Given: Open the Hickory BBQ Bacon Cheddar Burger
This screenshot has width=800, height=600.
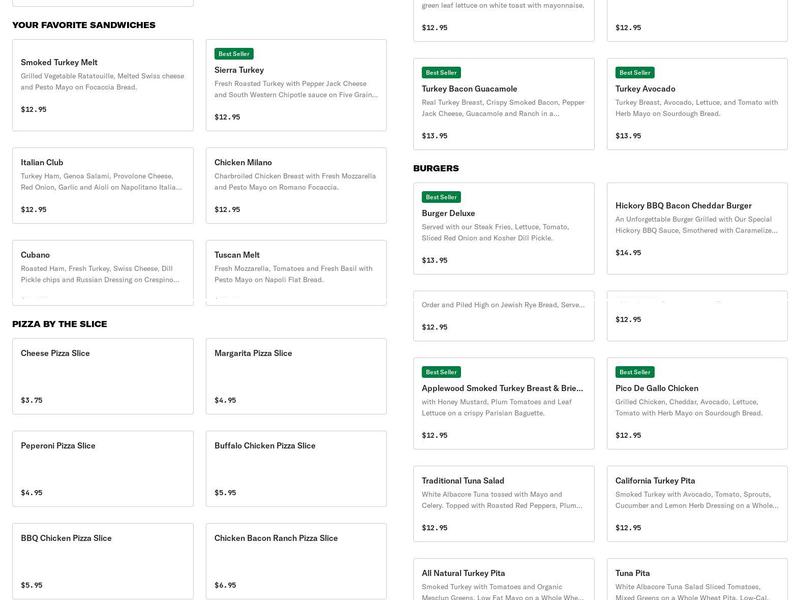Looking at the screenshot, I should click(x=697, y=228).
